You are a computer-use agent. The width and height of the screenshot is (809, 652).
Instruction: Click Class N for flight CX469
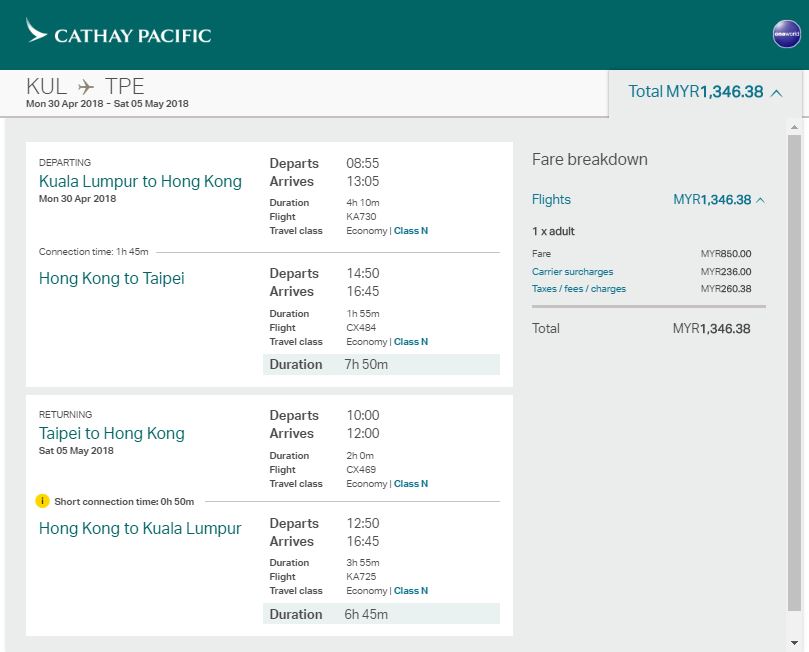[x=410, y=484]
